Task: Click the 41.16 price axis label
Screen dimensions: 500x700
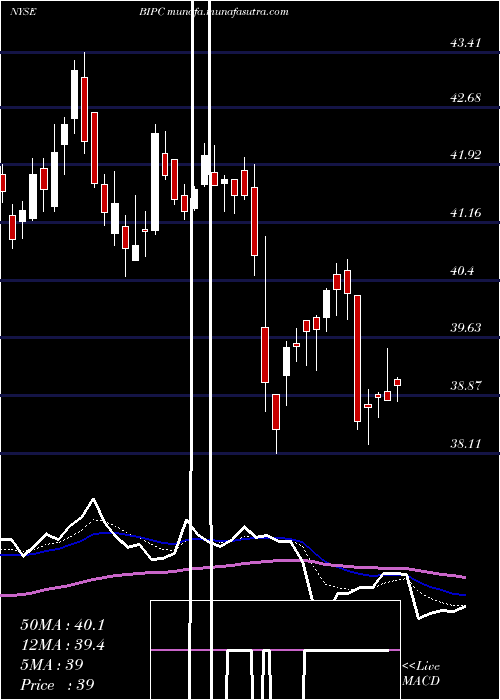Action: (466, 213)
